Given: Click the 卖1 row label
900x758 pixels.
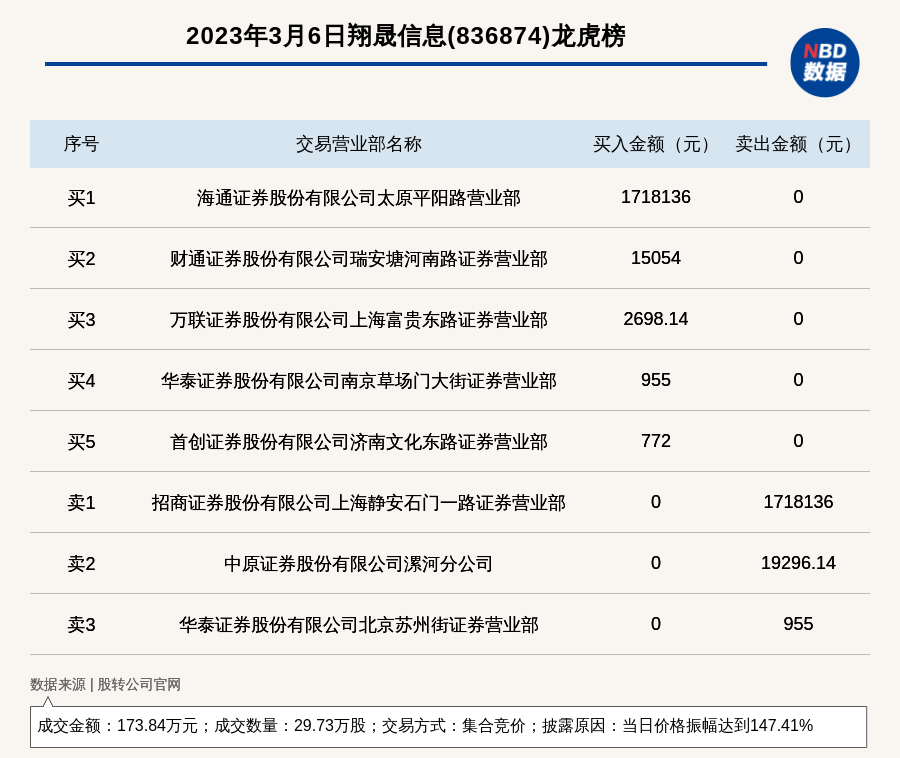Looking at the screenshot, I should coord(82,503).
